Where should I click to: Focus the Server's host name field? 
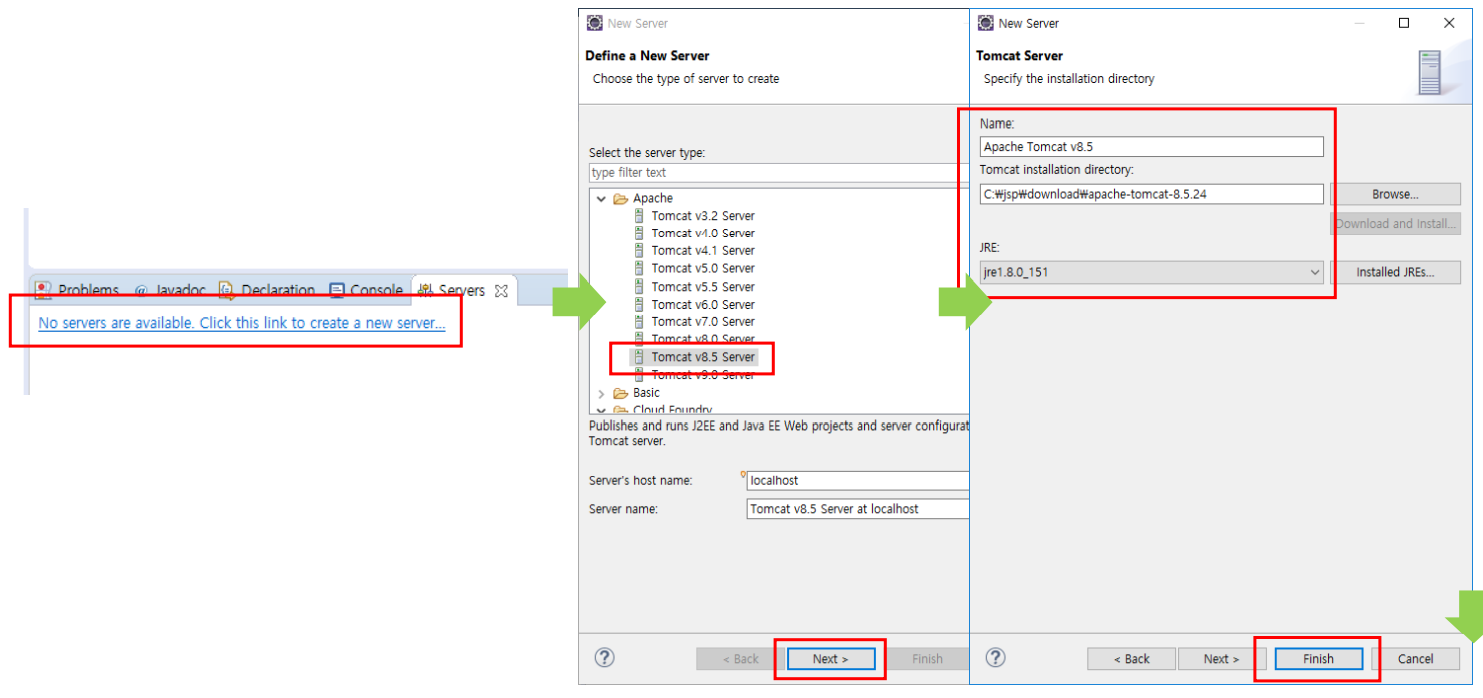coord(858,481)
